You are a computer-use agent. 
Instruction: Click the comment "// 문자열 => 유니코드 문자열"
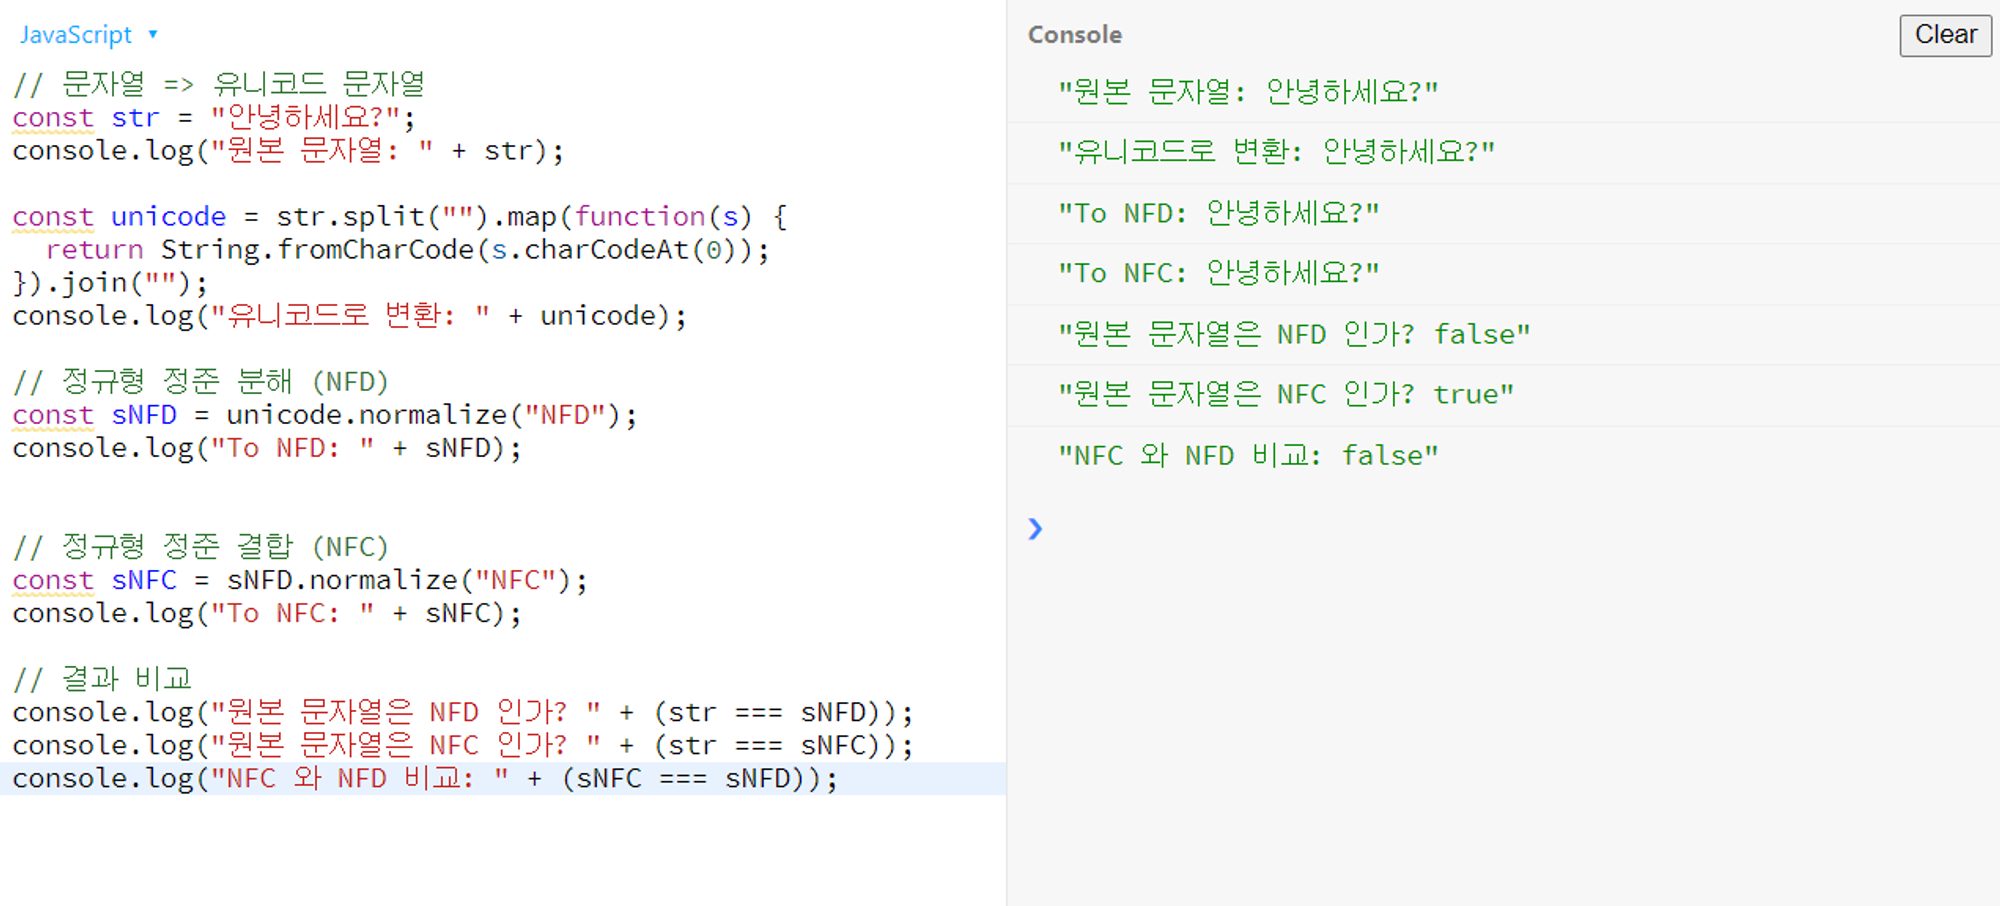point(219,84)
